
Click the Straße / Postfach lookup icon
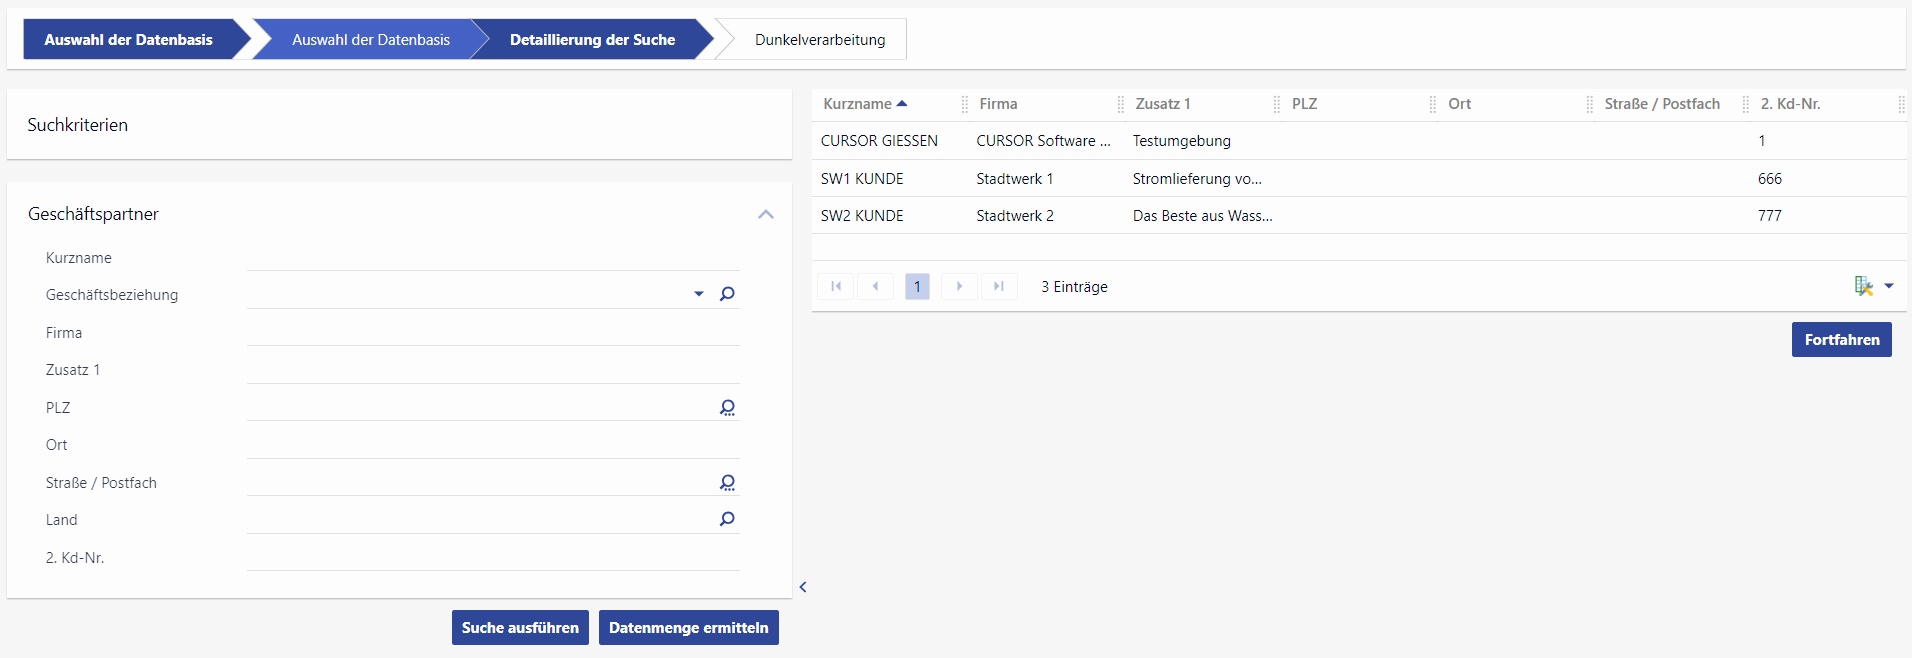tap(727, 483)
